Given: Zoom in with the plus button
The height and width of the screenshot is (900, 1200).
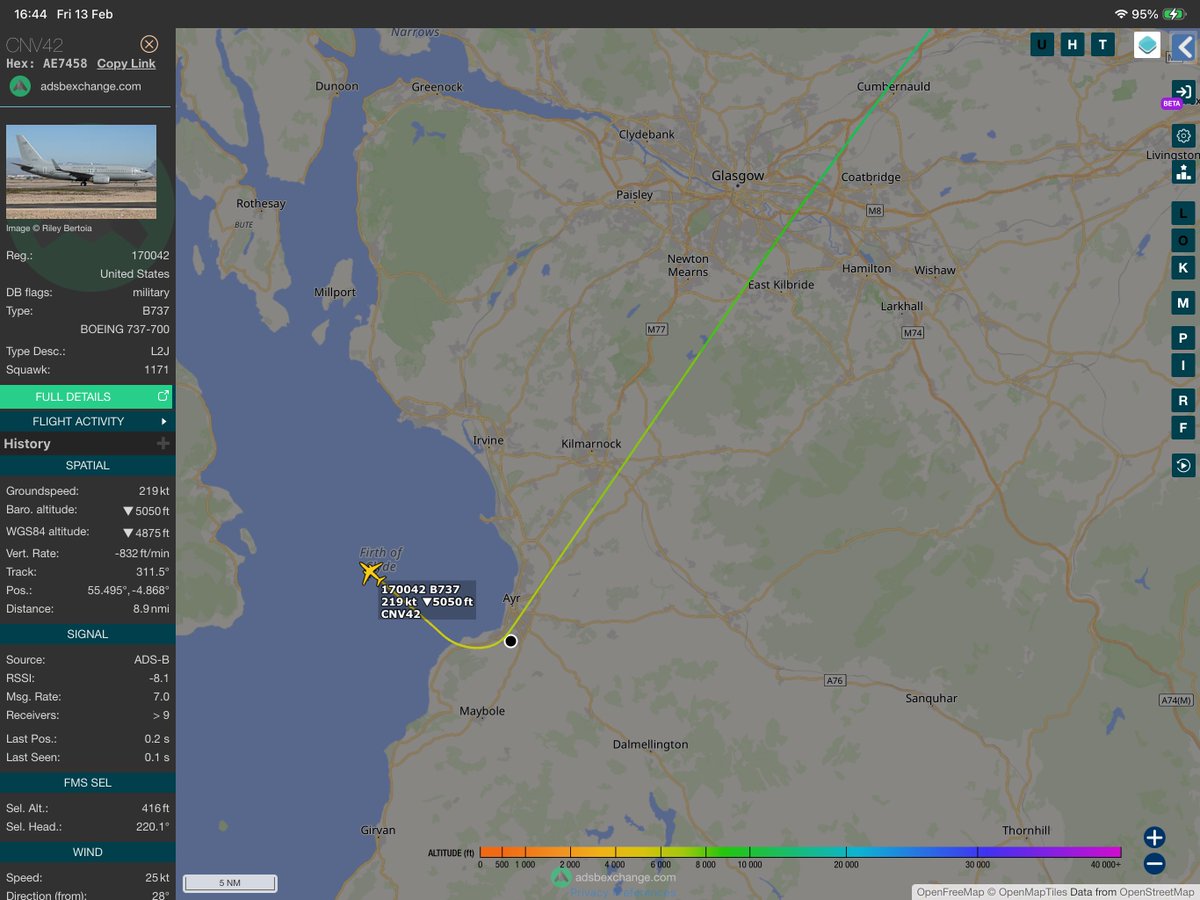Looking at the screenshot, I should click(x=1154, y=837).
